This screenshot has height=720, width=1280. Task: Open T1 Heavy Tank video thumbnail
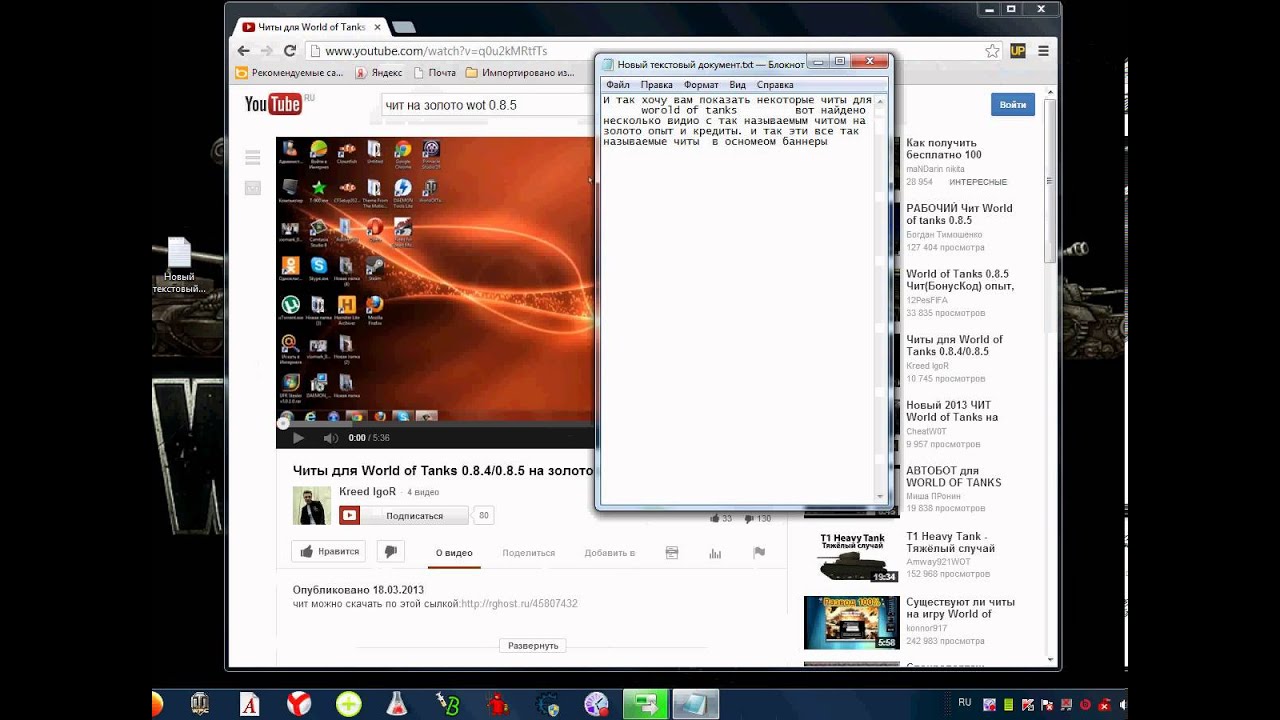pyautogui.click(x=852, y=557)
